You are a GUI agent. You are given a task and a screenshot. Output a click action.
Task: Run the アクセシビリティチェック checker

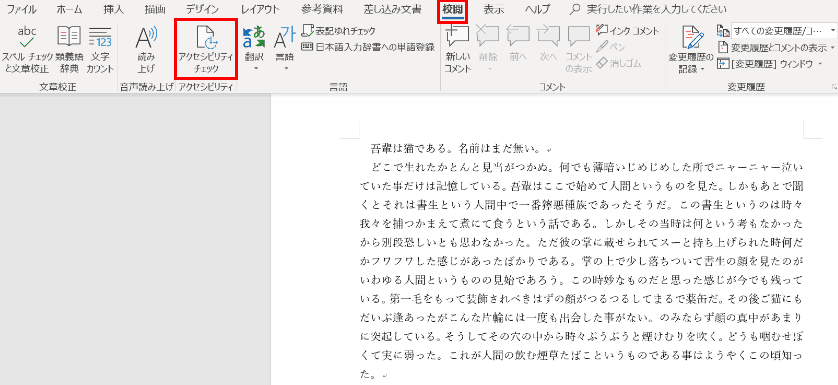click(x=206, y=49)
